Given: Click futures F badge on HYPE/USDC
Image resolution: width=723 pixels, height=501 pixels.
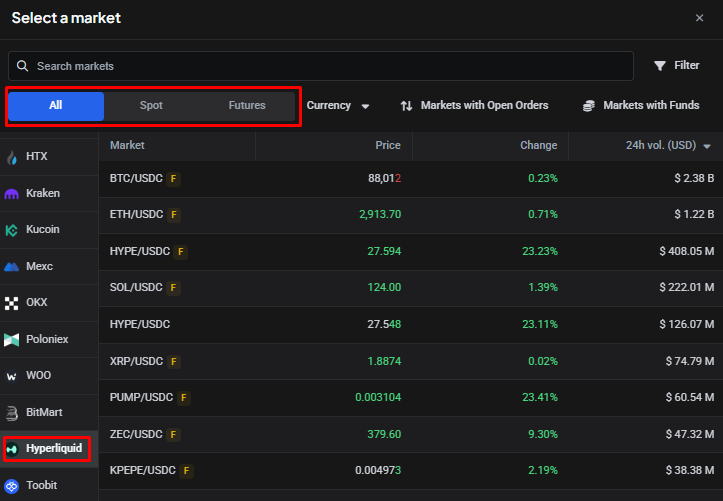Looking at the screenshot, I should click(181, 252).
